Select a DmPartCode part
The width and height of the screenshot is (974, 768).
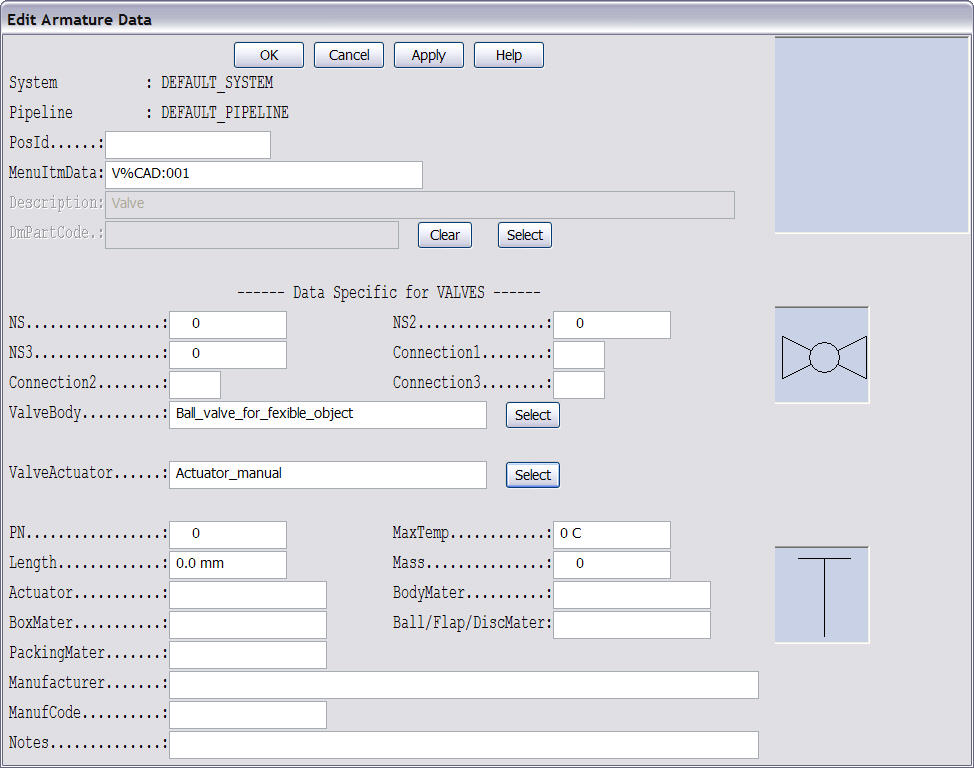click(x=524, y=235)
